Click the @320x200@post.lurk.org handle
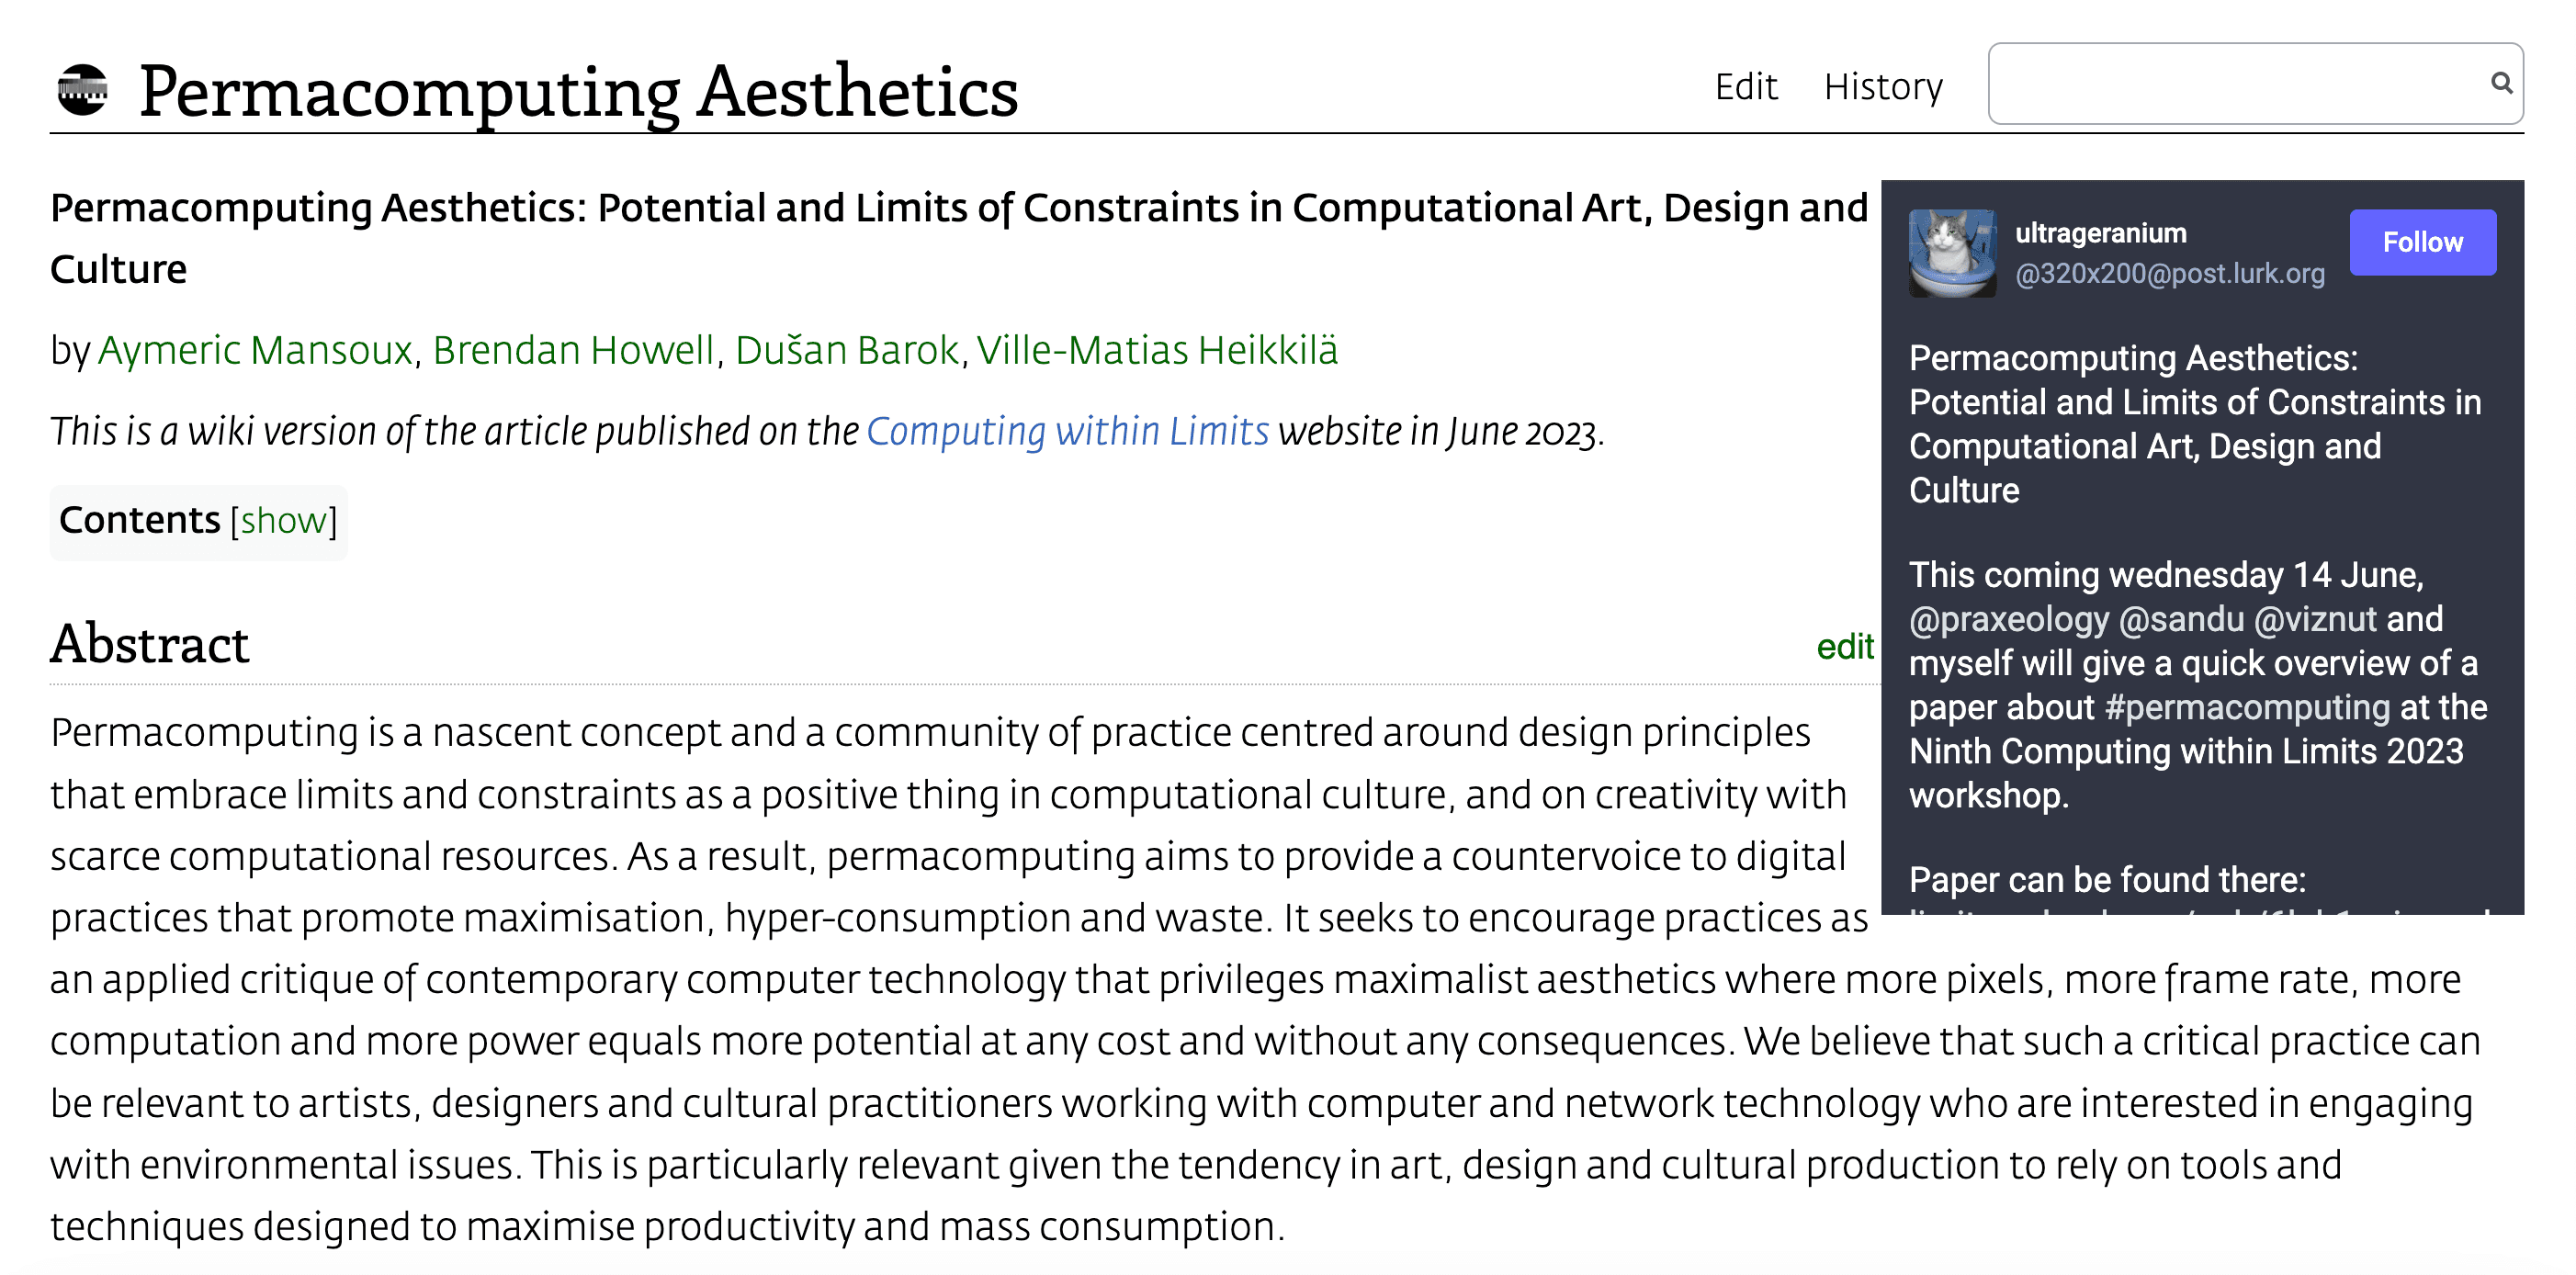The height and width of the screenshot is (1275, 2576). [2168, 273]
